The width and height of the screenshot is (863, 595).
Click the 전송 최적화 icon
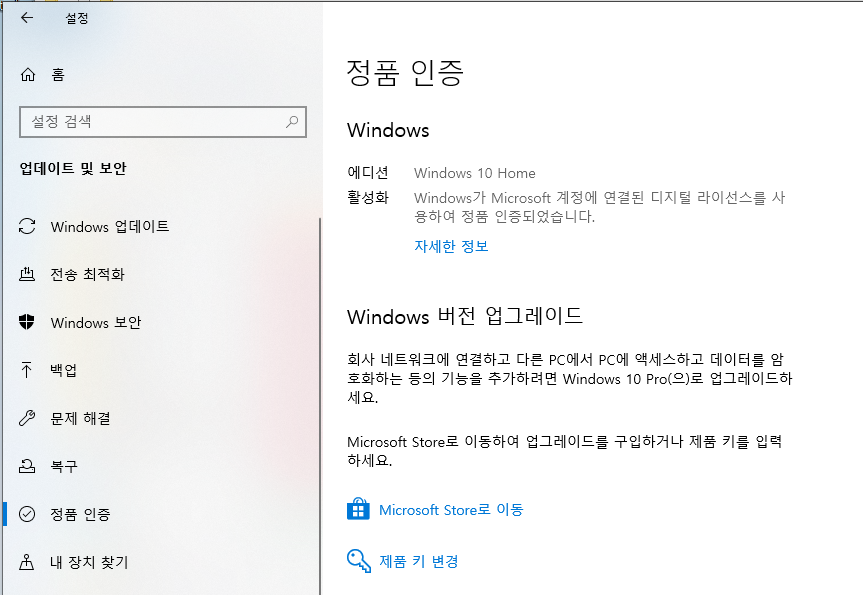pyautogui.click(x=27, y=274)
